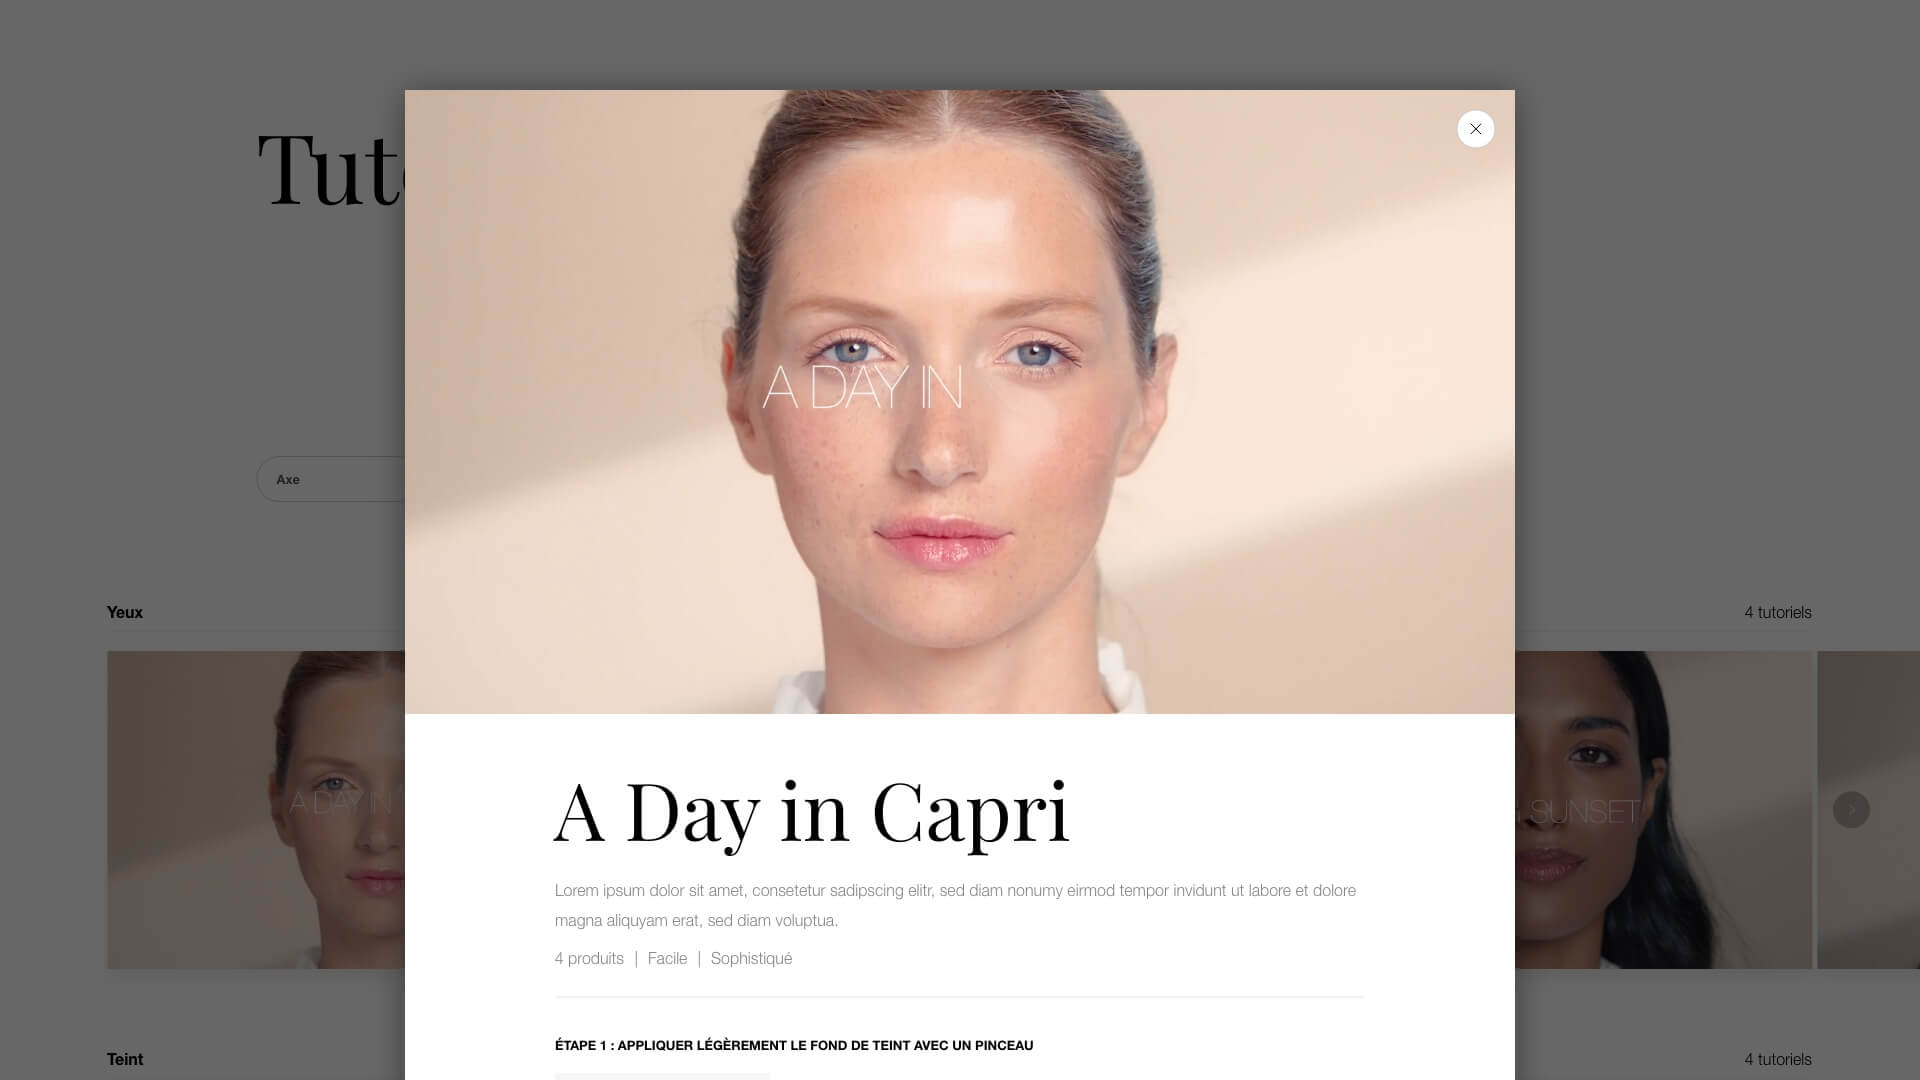Click the step image below Étape 1

click(x=662, y=1076)
